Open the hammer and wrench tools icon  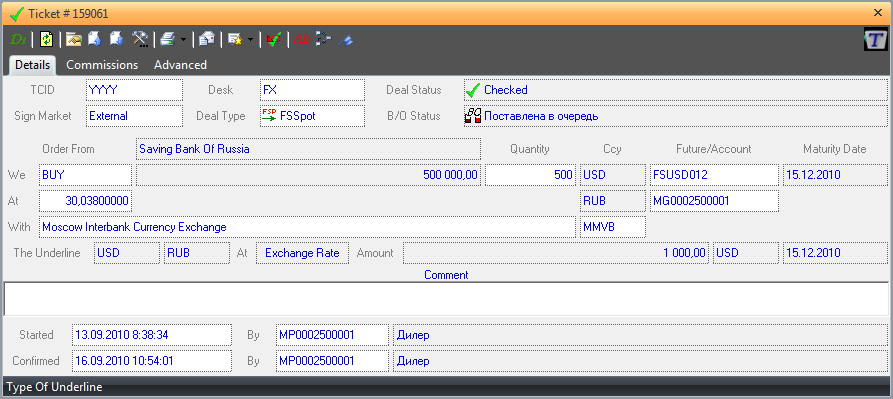[x=140, y=39]
